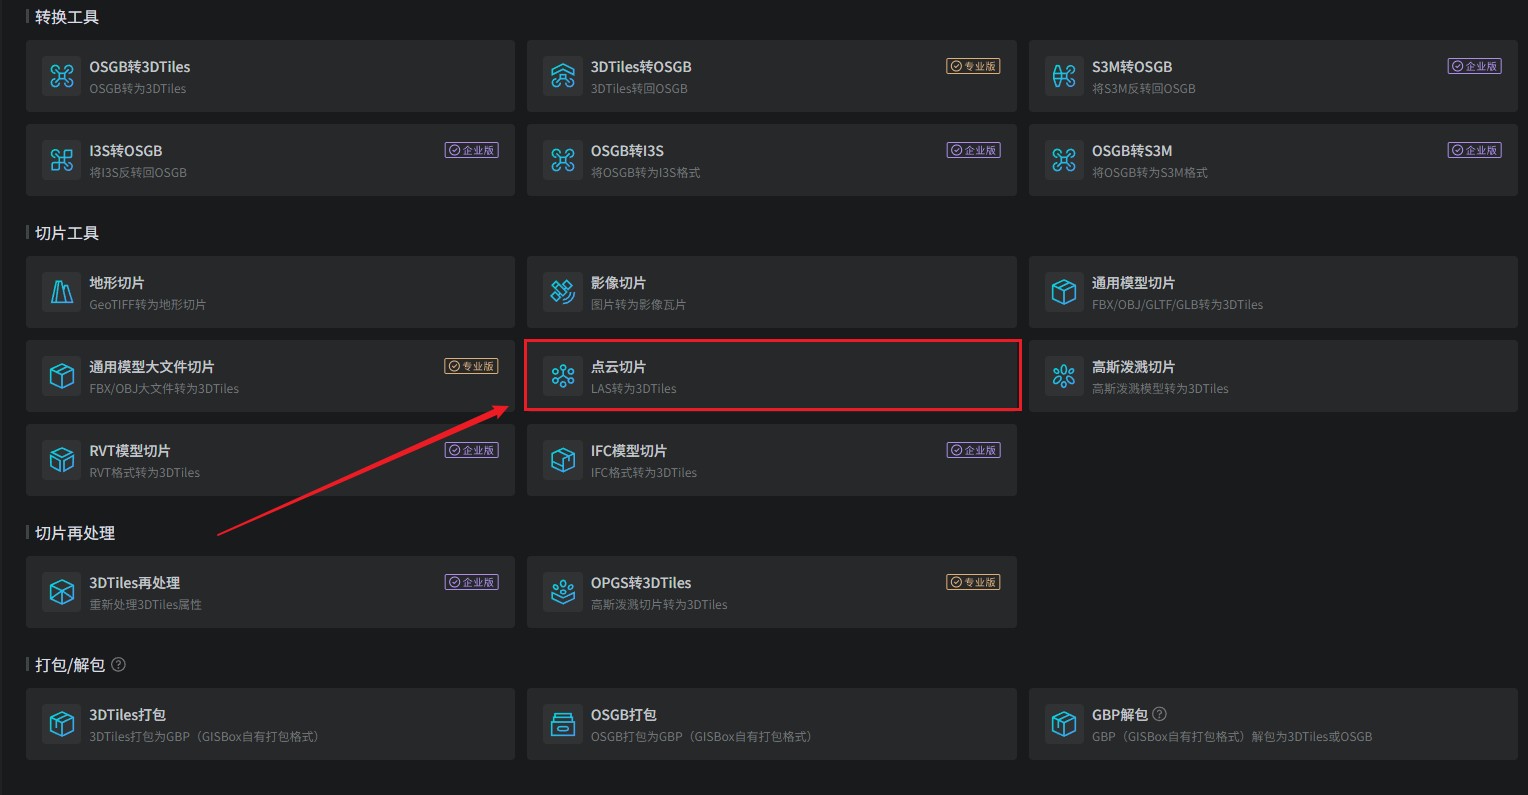Click the S3M转OSGB tool icon
The width and height of the screenshot is (1528, 795).
1064,76
